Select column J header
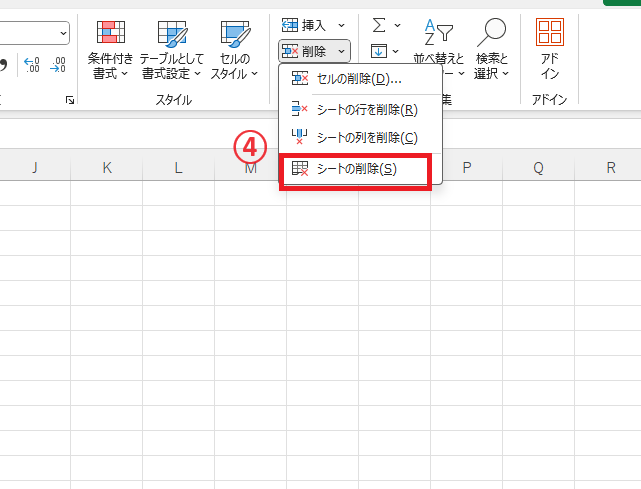The height and width of the screenshot is (489, 641). click(x=35, y=168)
